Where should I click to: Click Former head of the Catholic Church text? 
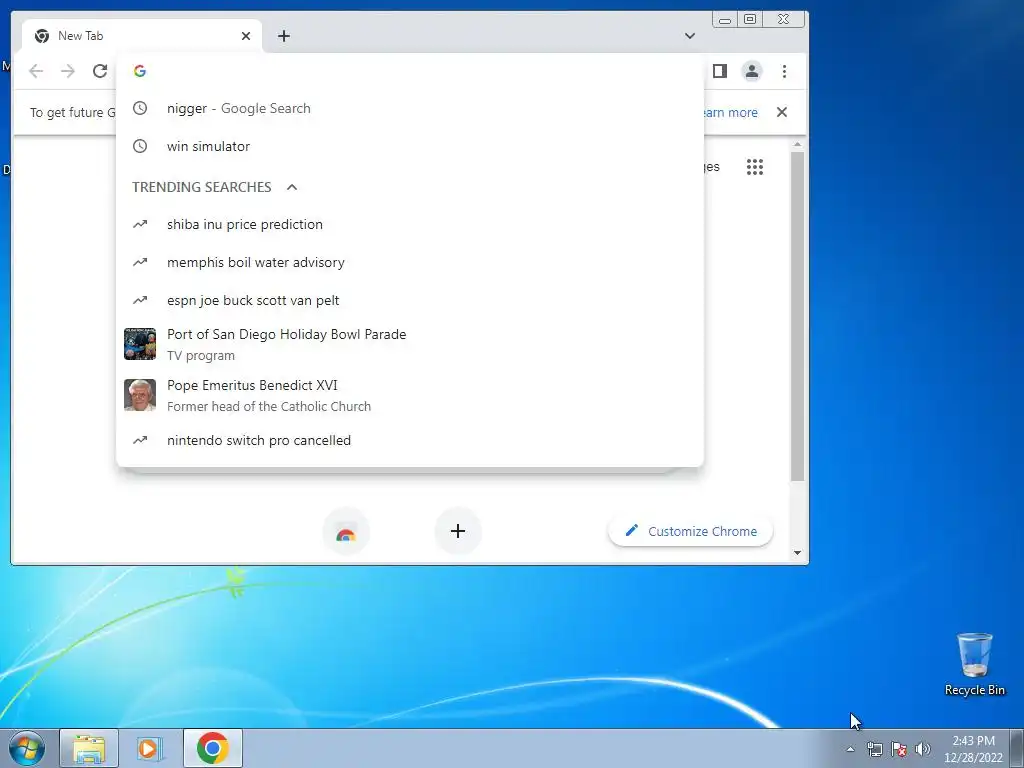pyautogui.click(x=269, y=406)
